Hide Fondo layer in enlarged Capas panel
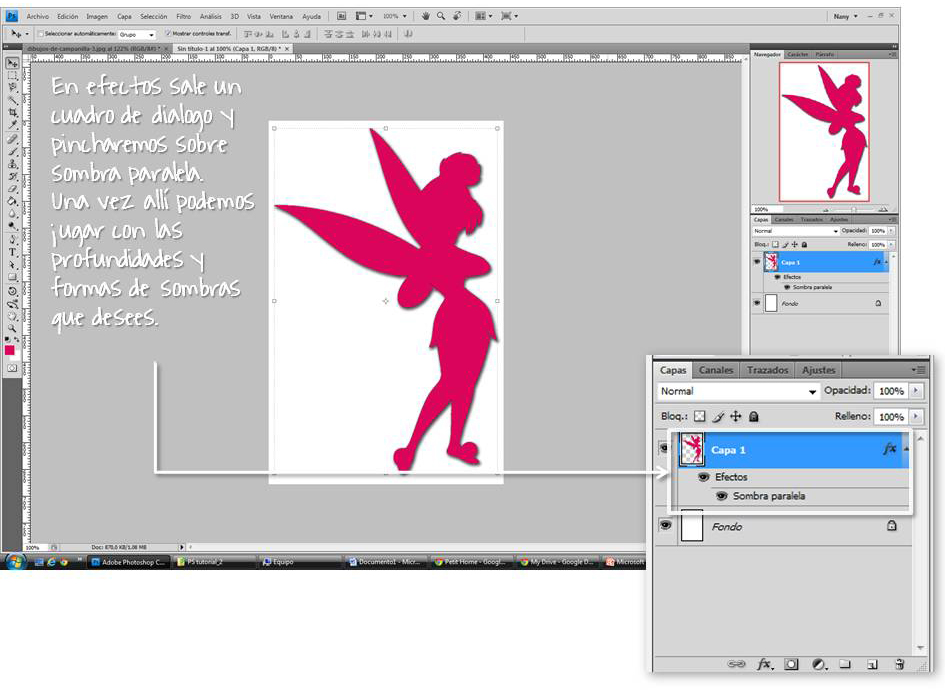Viewport: 945px width, 690px height. pyautogui.click(x=665, y=525)
